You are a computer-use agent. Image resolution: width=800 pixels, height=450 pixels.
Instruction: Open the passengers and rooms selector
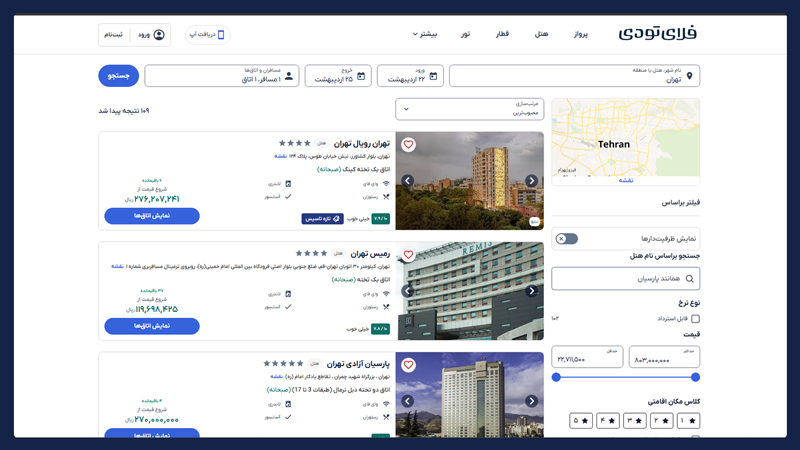(221, 76)
